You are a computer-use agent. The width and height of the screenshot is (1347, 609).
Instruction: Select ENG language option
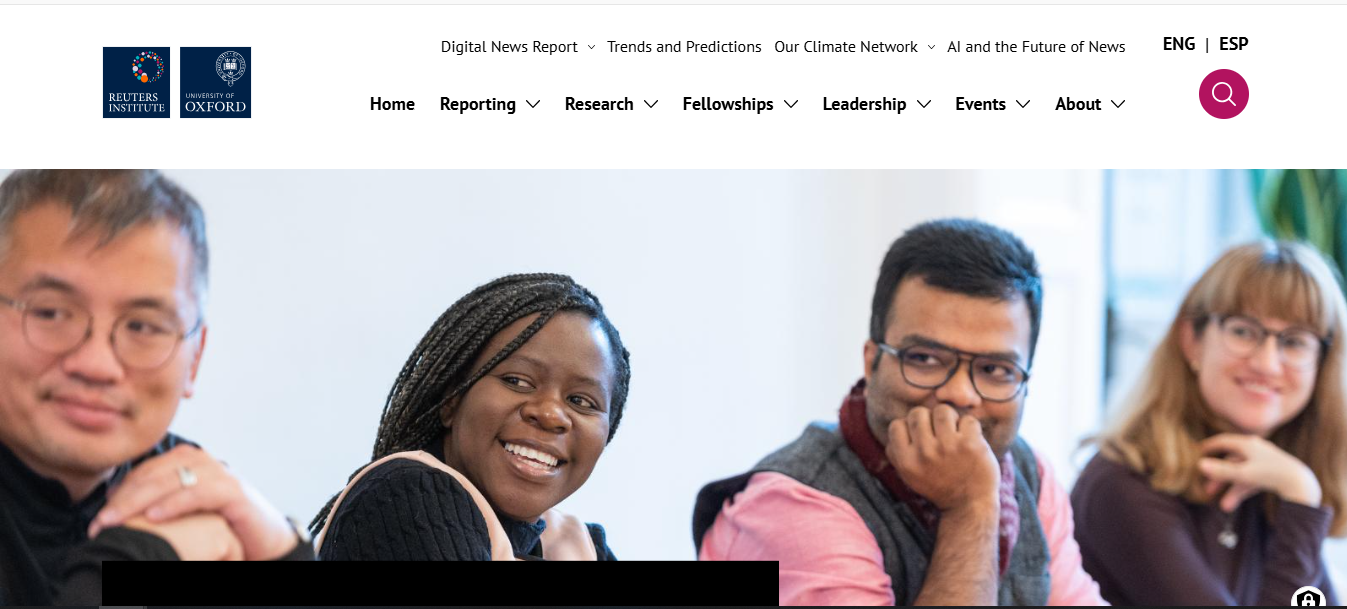pos(1179,44)
